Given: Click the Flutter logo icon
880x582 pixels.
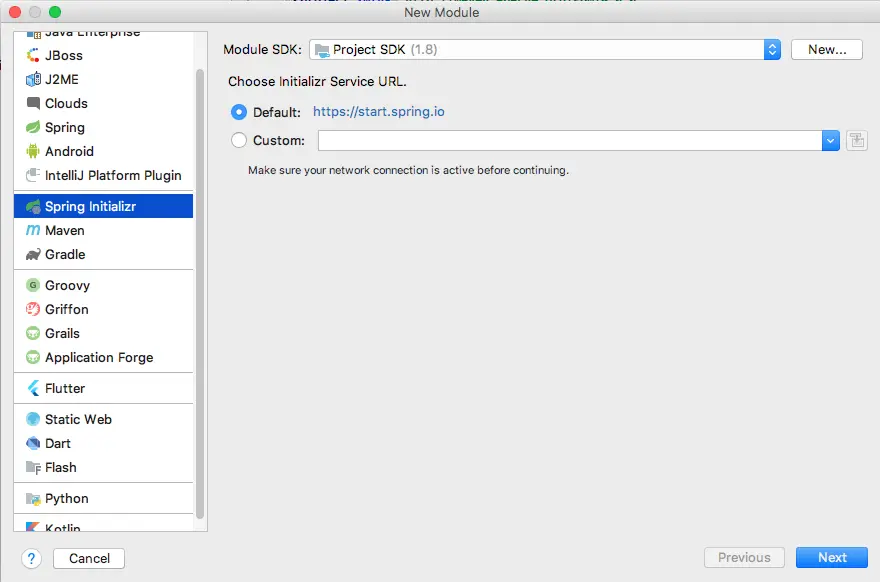Looking at the screenshot, I should (33, 388).
